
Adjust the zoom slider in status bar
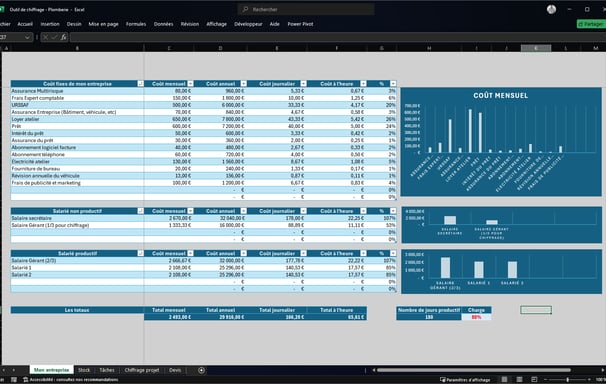point(567,380)
